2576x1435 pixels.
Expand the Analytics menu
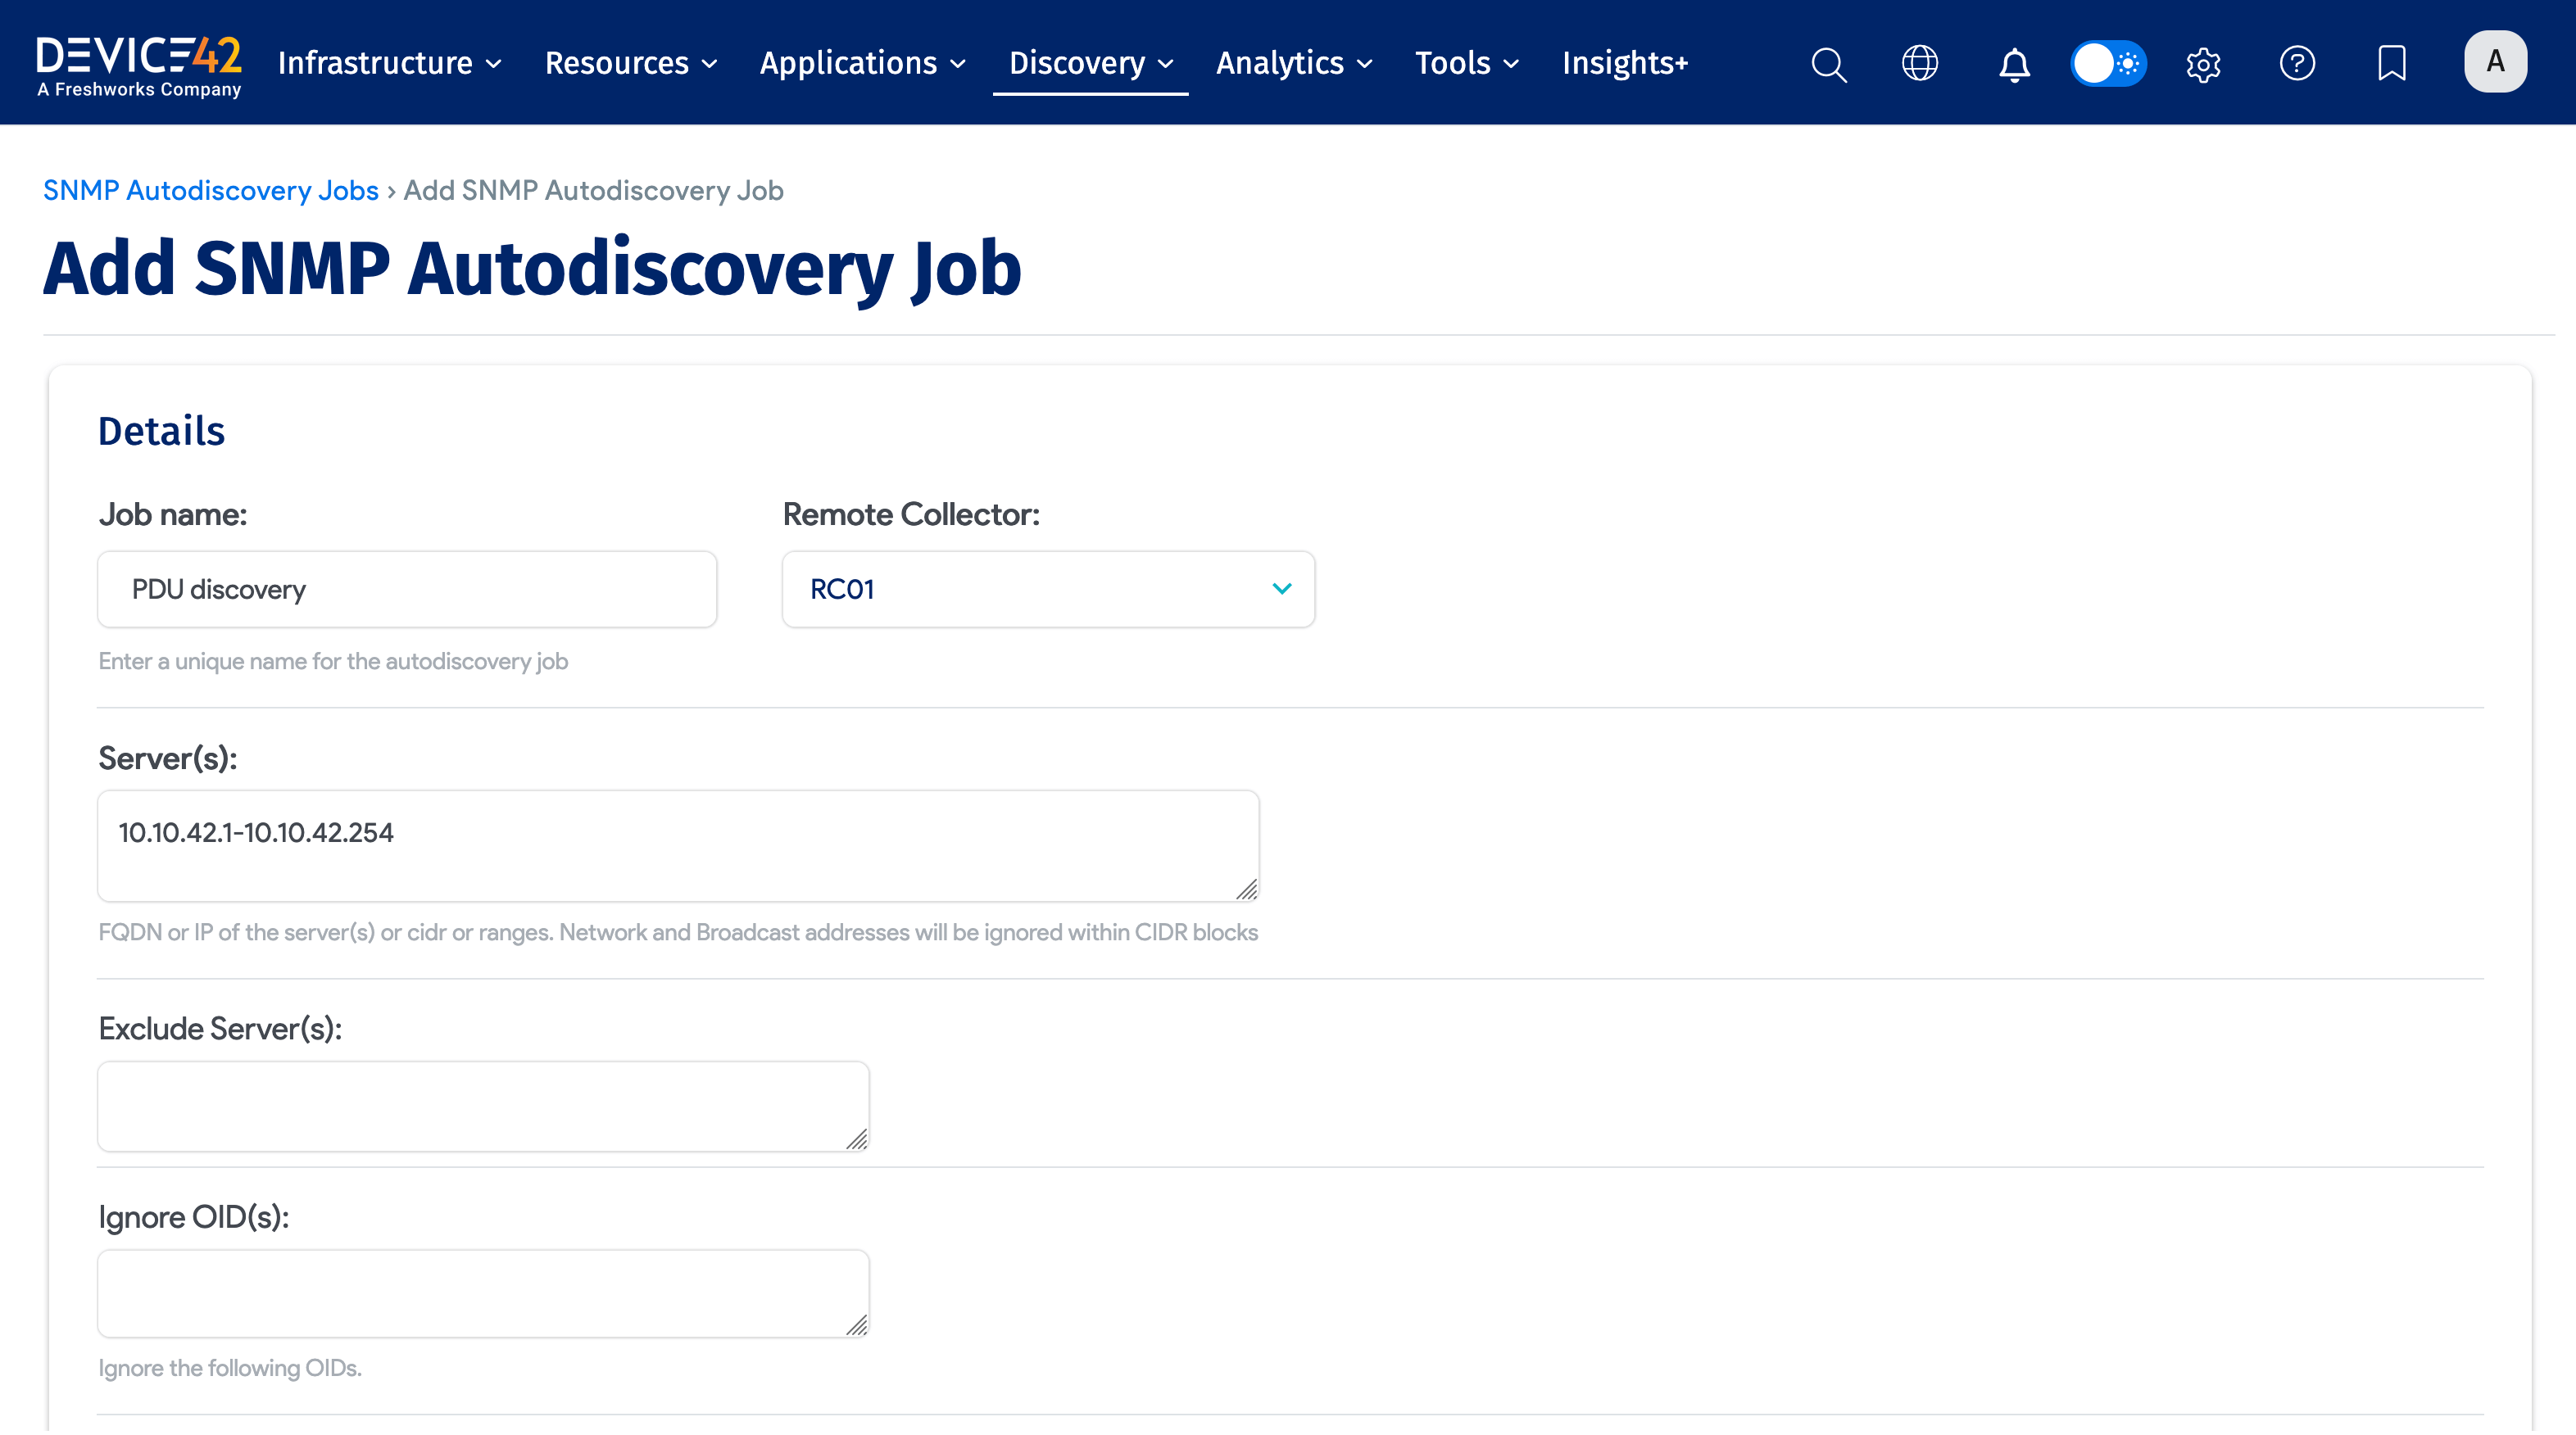pyautogui.click(x=1293, y=63)
